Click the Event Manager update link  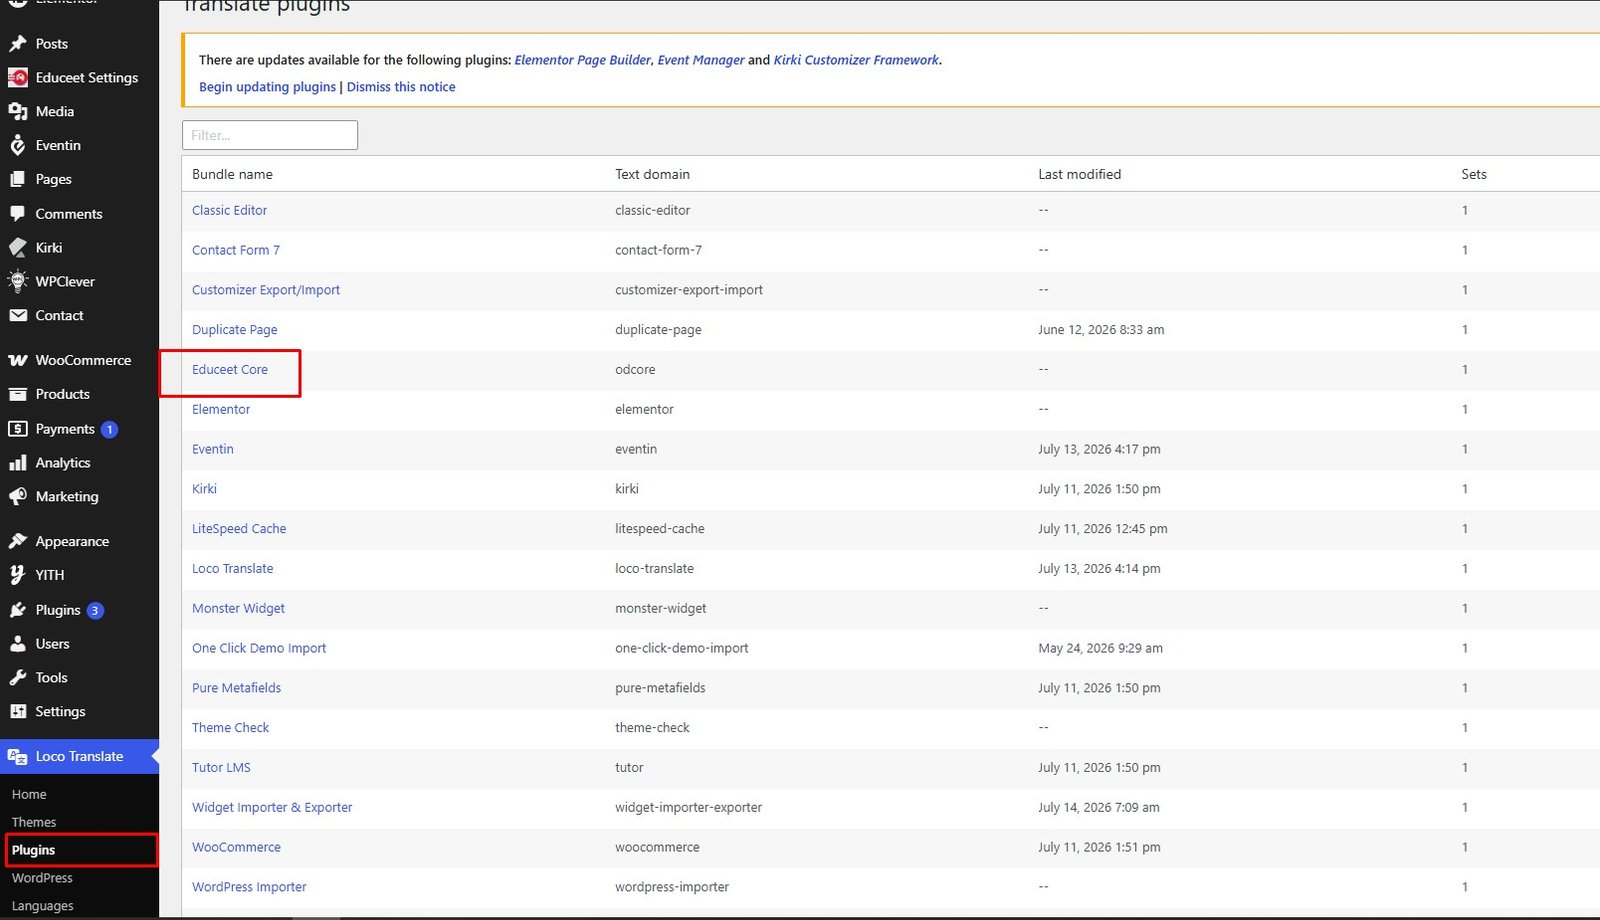[701, 60]
